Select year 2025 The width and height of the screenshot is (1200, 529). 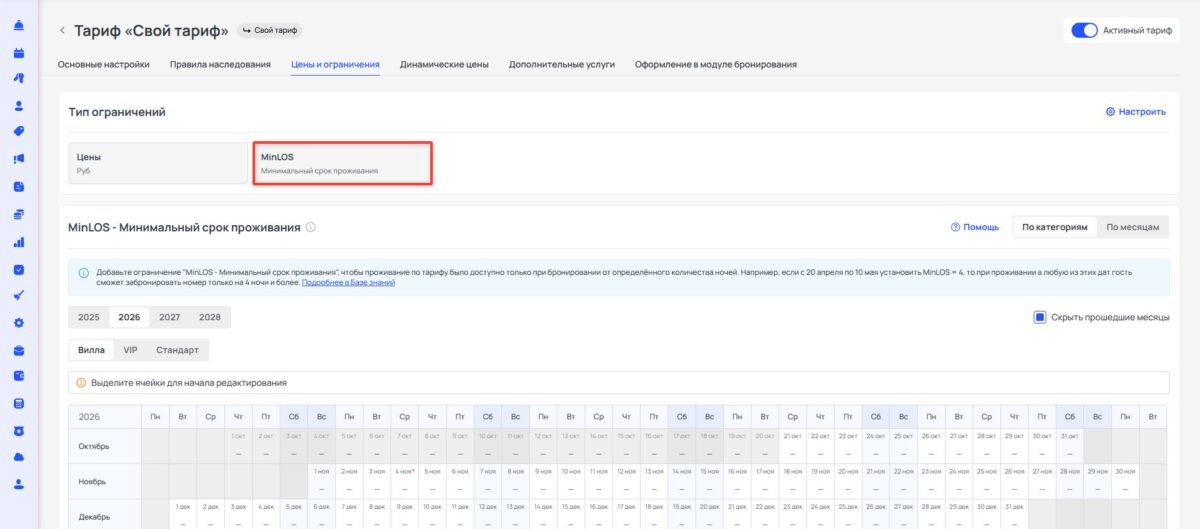(x=89, y=317)
